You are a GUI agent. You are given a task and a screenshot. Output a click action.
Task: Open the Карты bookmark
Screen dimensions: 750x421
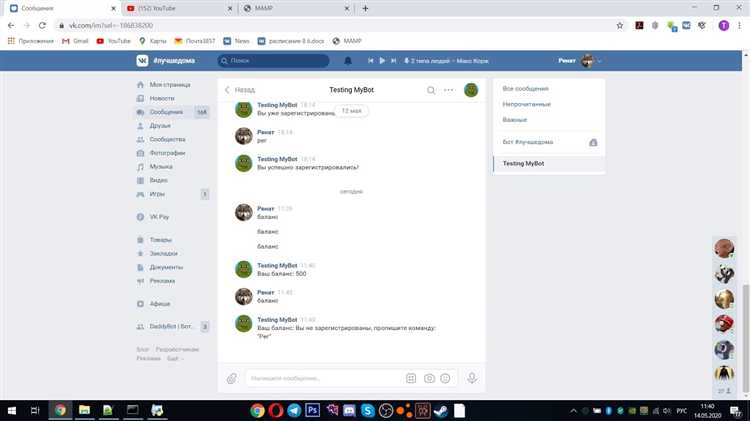153,41
